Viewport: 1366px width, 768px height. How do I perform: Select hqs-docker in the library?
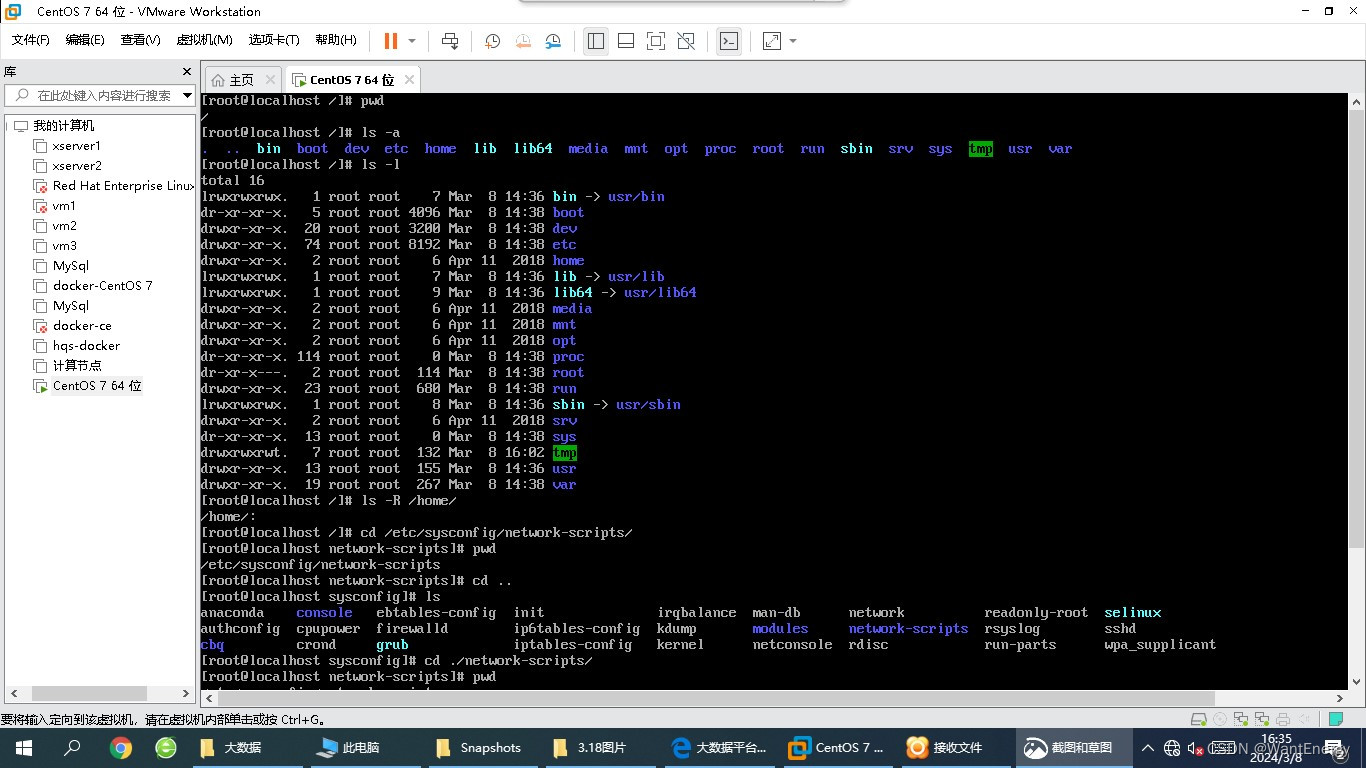[x=77, y=346]
